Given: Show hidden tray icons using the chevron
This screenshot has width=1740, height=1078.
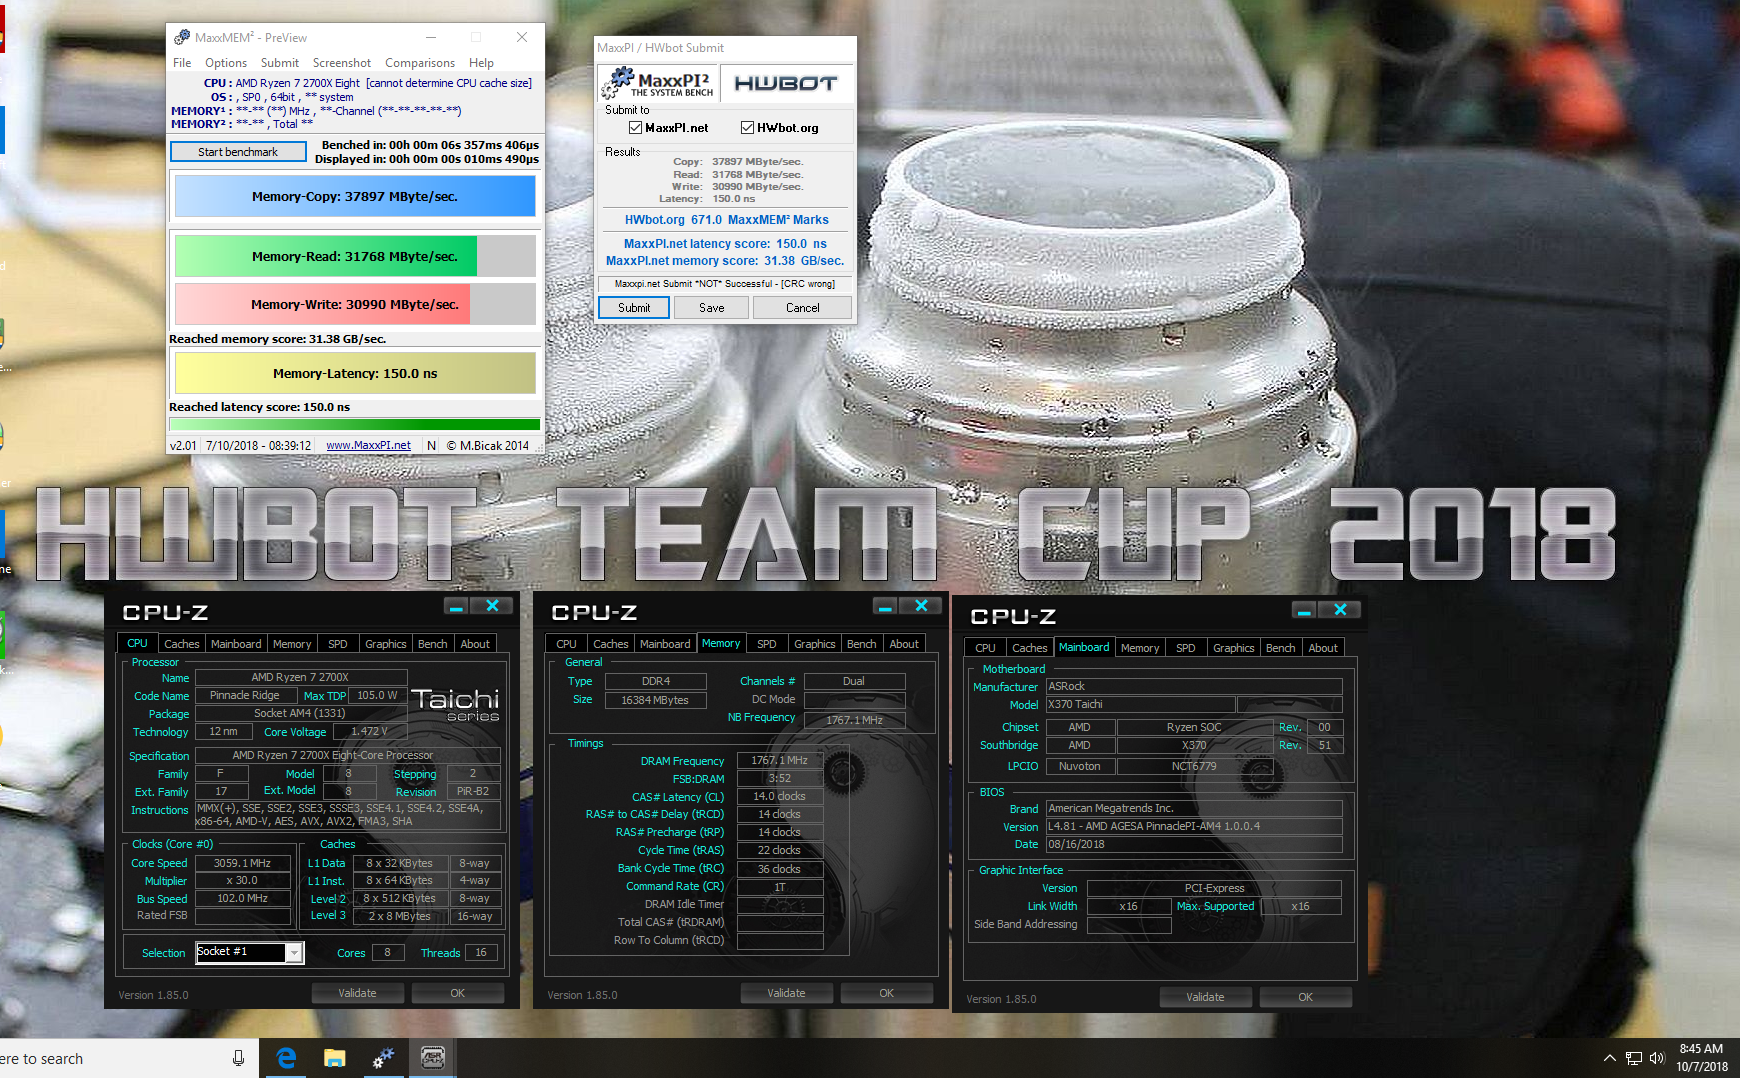Looking at the screenshot, I should point(1609,1058).
